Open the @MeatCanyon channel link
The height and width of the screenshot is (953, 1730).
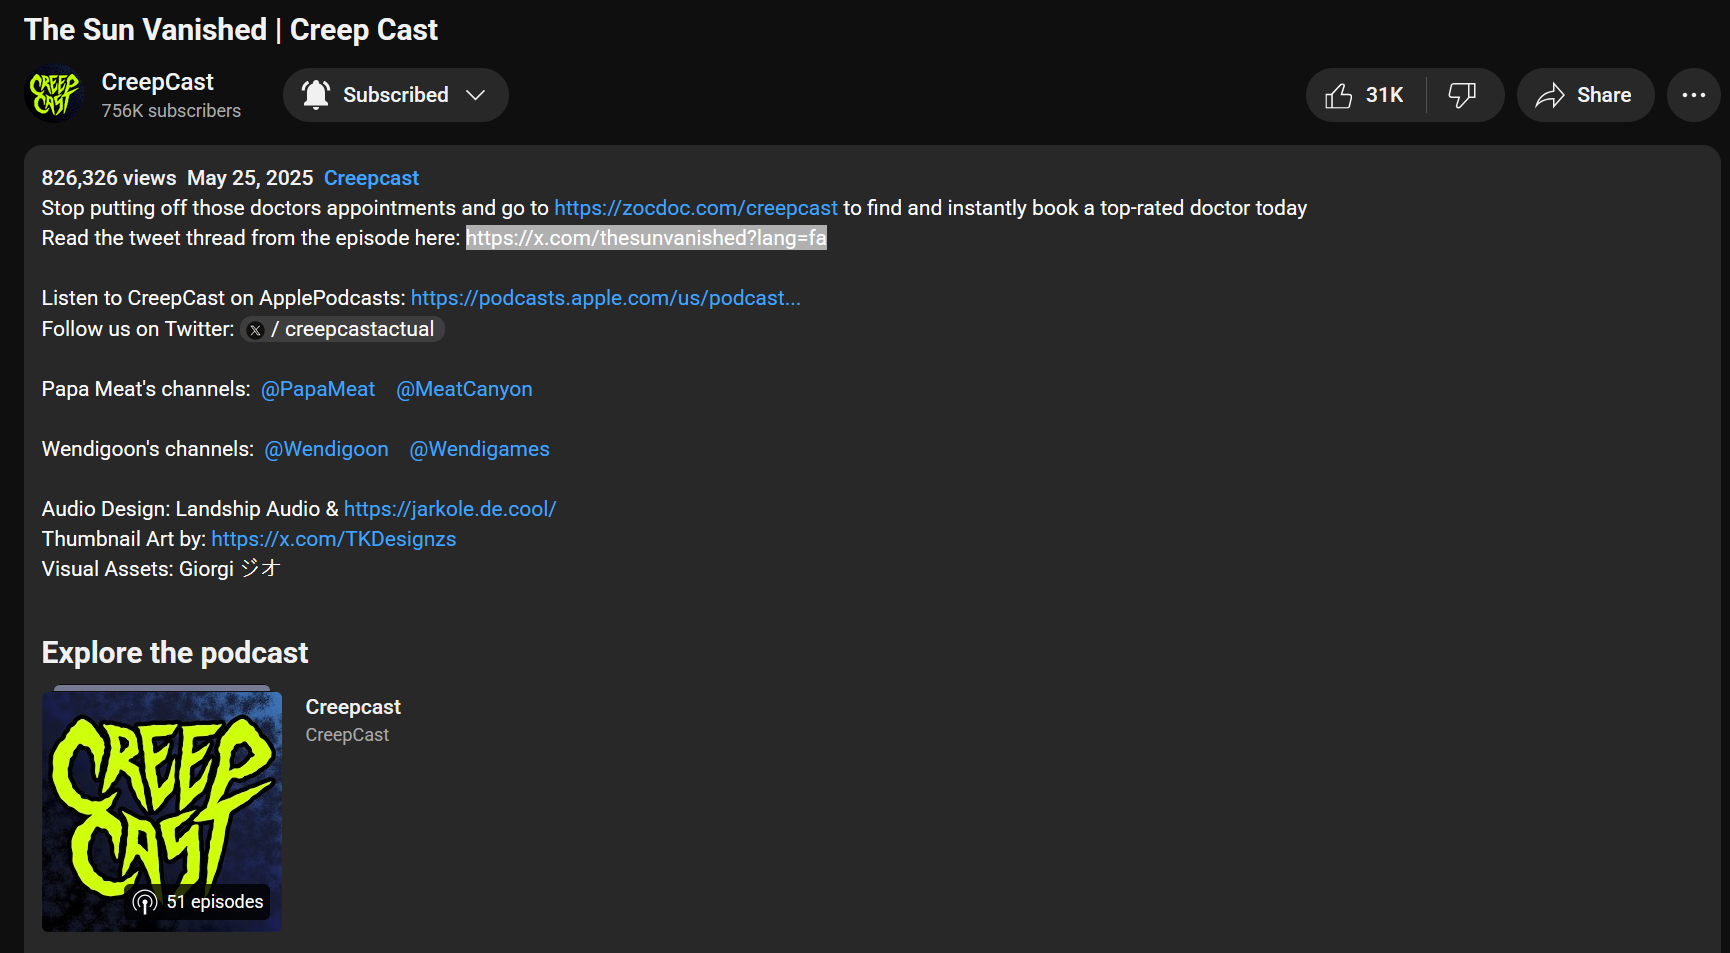point(464,389)
